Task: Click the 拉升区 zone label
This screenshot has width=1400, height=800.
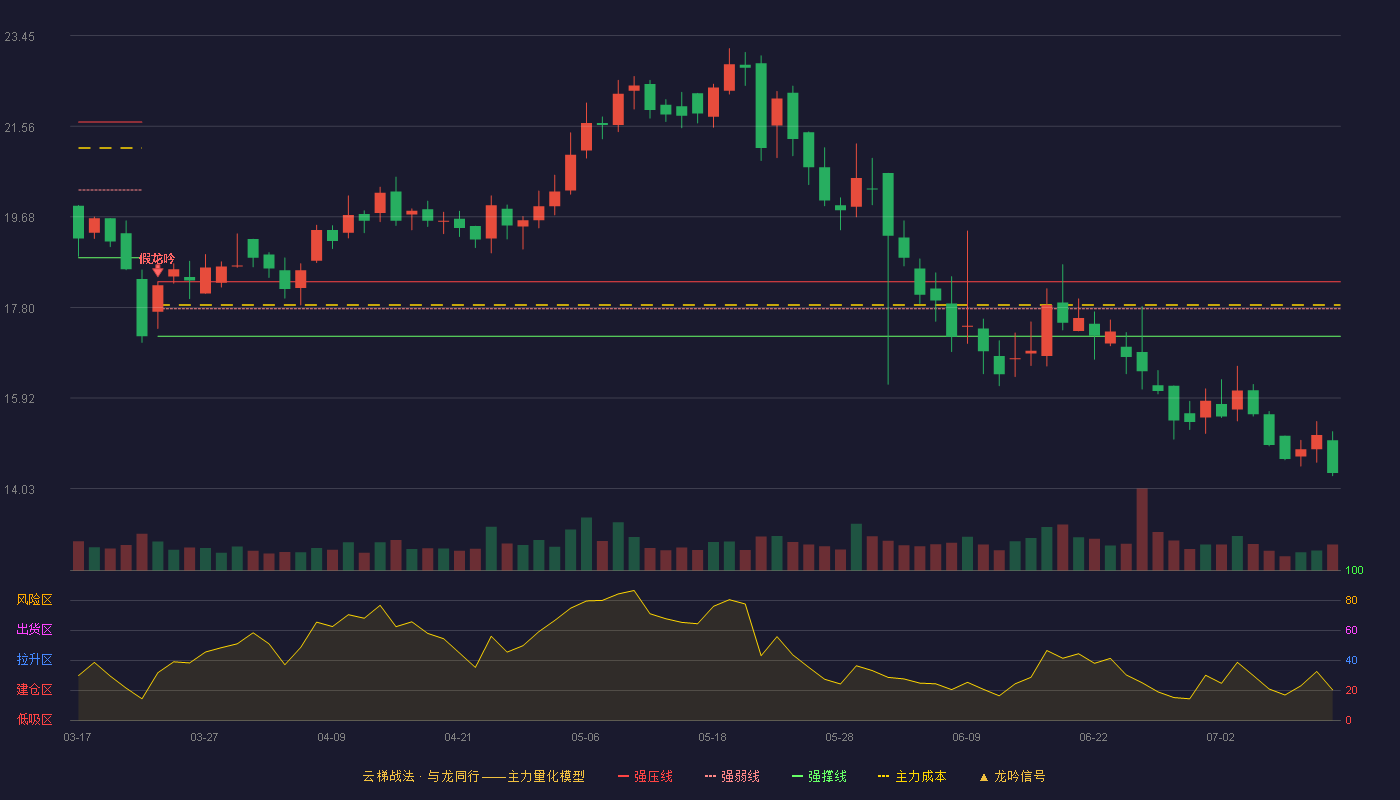Action: [x=34, y=660]
